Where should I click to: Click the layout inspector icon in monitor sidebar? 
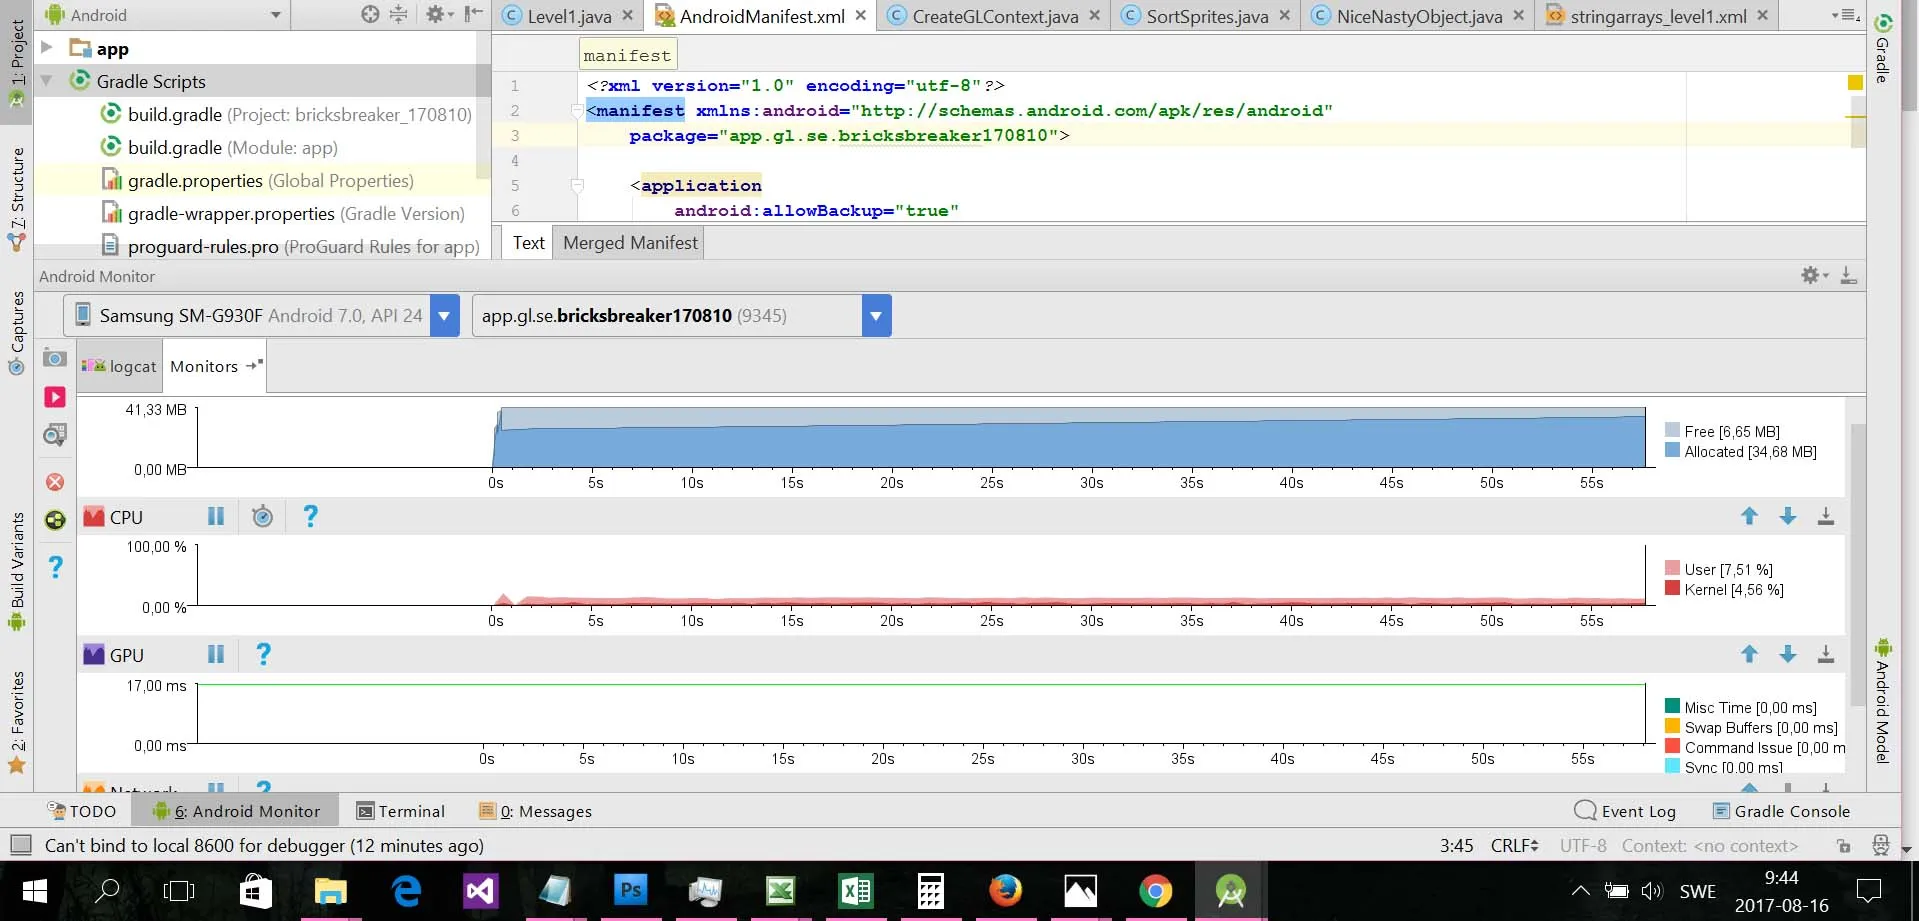55,520
